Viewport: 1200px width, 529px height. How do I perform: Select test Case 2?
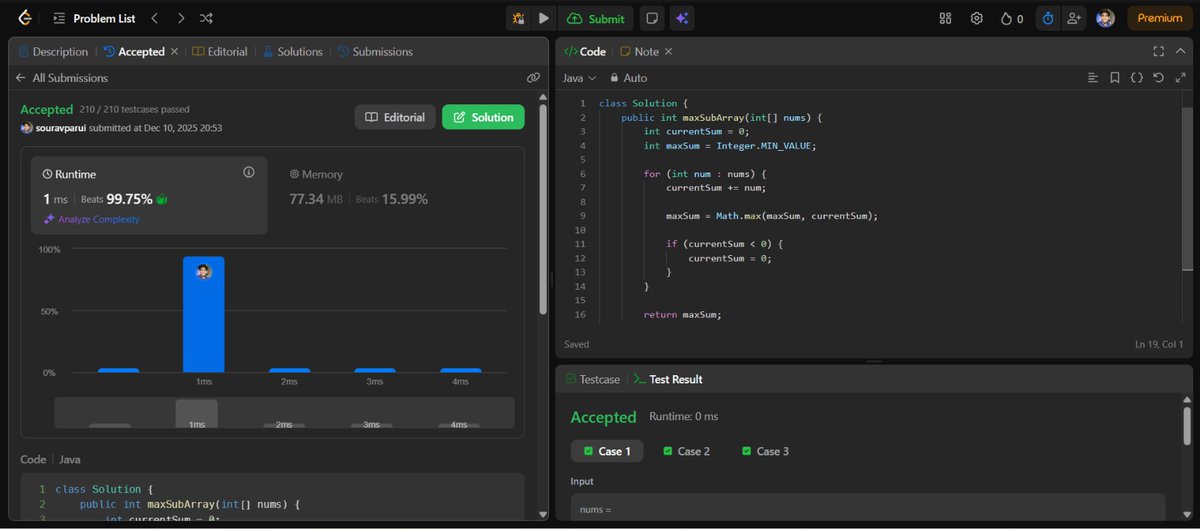coord(686,451)
